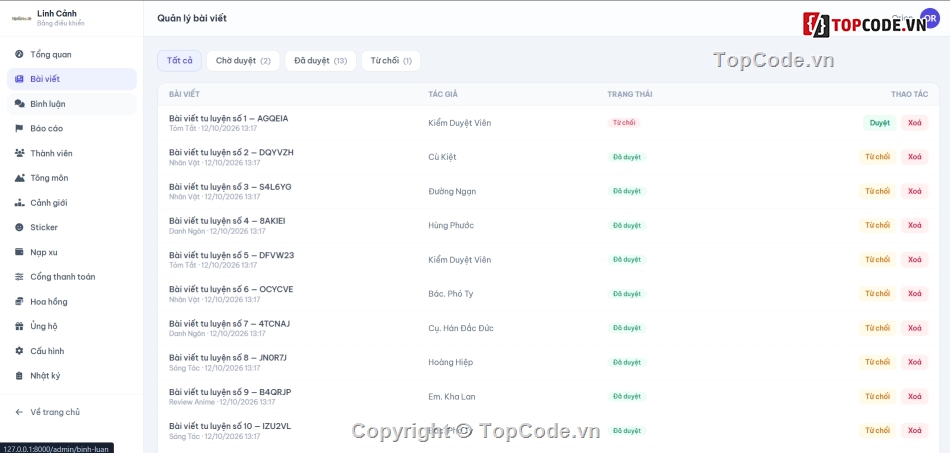Image resolution: width=950 pixels, height=453 pixels.
Task: Reject post số 4 – 8AKIEI
Action: pos(877,225)
